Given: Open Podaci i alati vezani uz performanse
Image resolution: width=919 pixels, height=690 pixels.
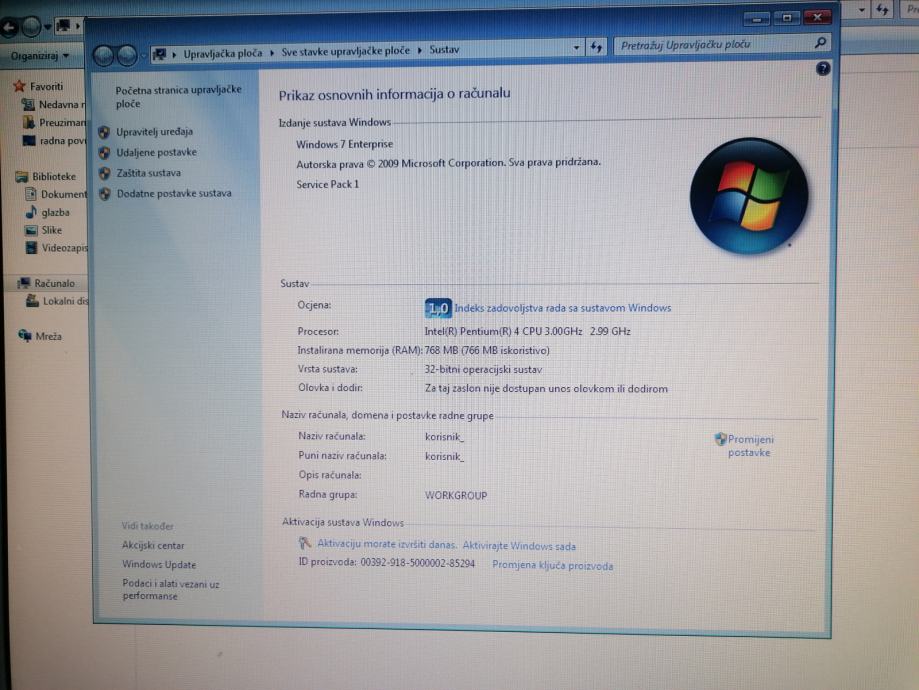Looking at the screenshot, I should [171, 590].
